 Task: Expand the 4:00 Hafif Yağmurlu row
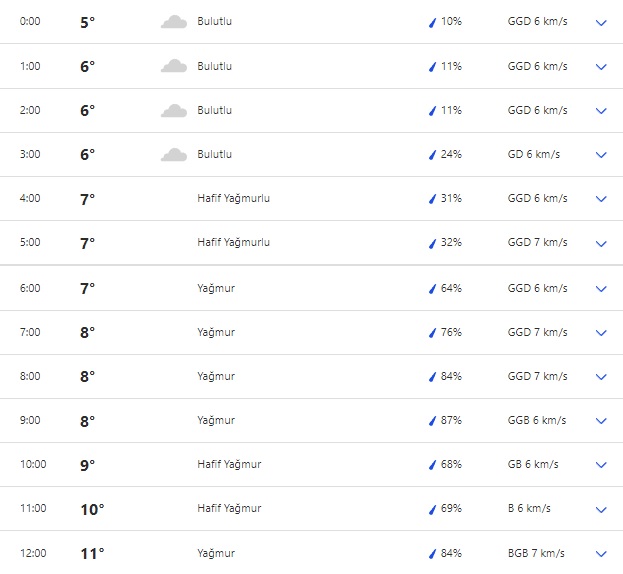click(601, 199)
